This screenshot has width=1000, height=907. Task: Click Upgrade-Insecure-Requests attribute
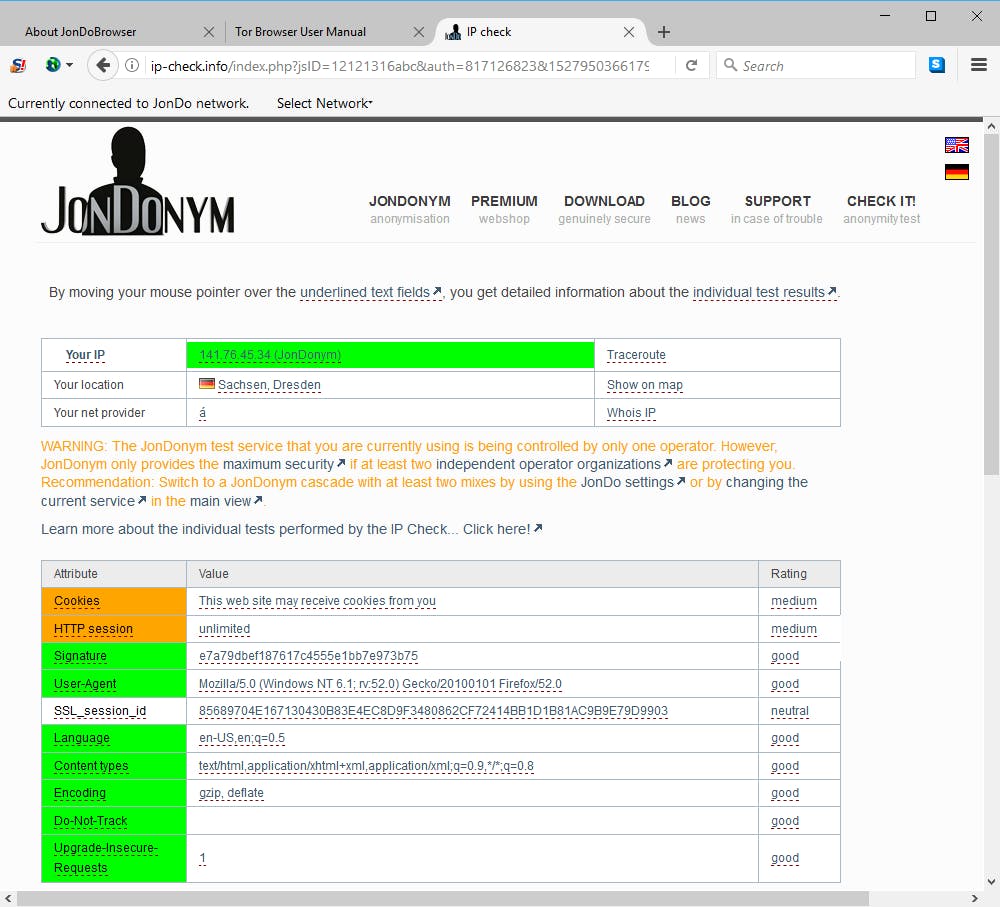click(114, 858)
